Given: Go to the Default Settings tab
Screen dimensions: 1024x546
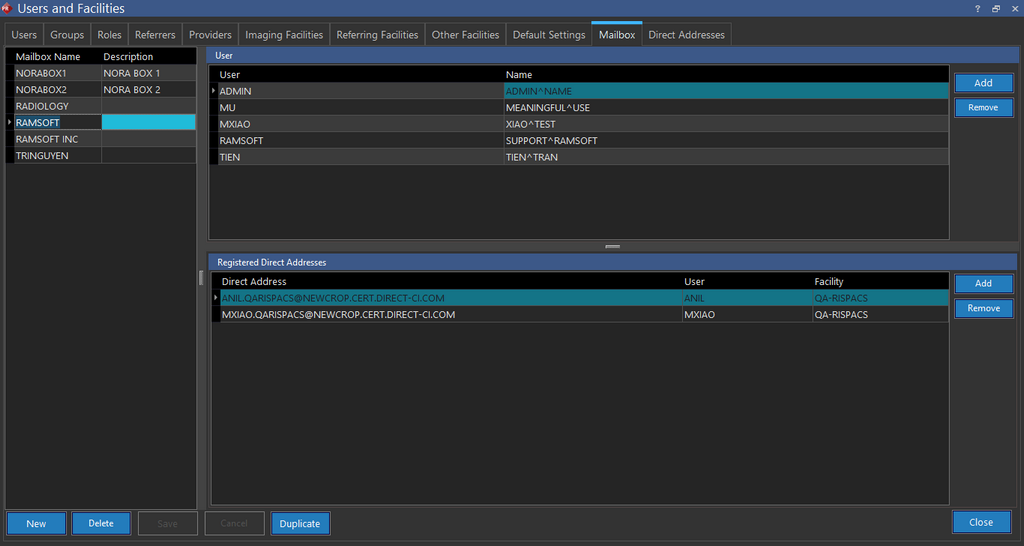Looking at the screenshot, I should (x=549, y=35).
